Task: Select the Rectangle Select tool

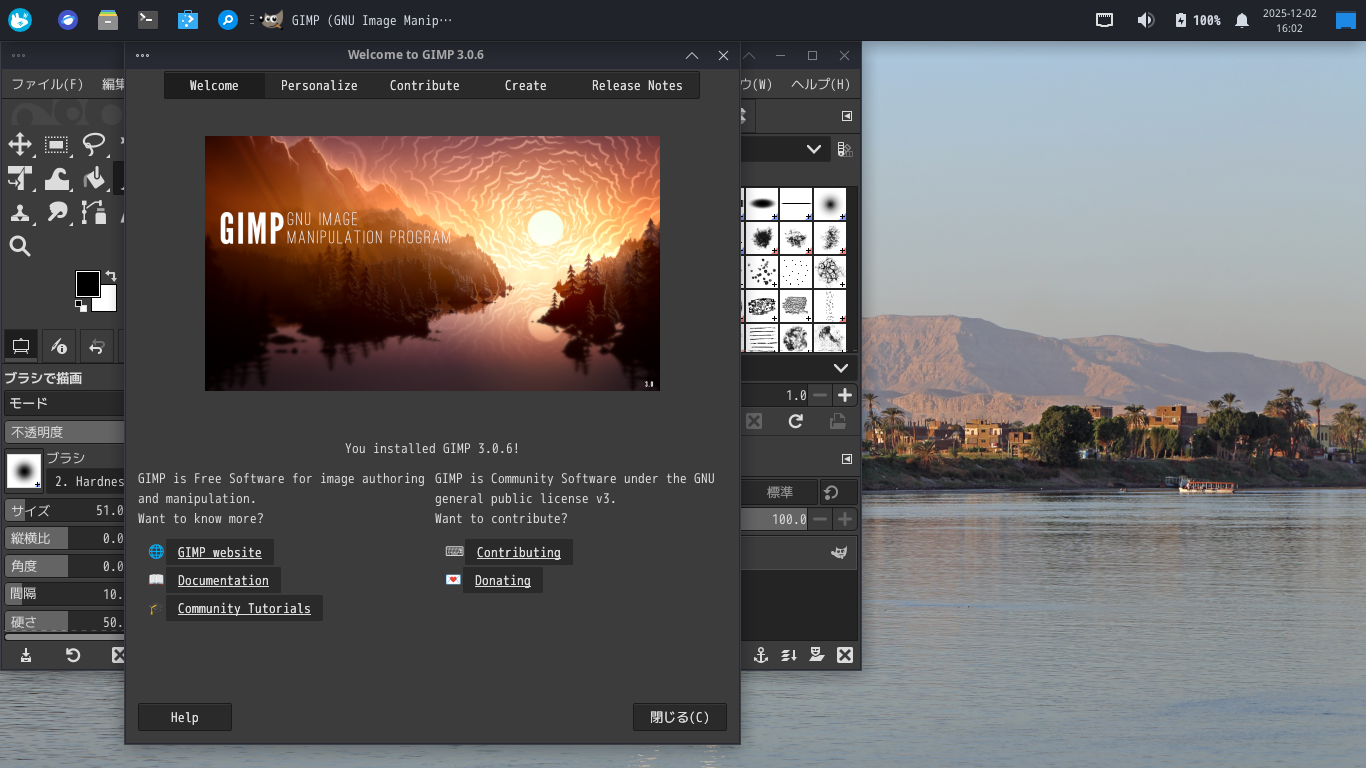Action: click(x=57, y=145)
